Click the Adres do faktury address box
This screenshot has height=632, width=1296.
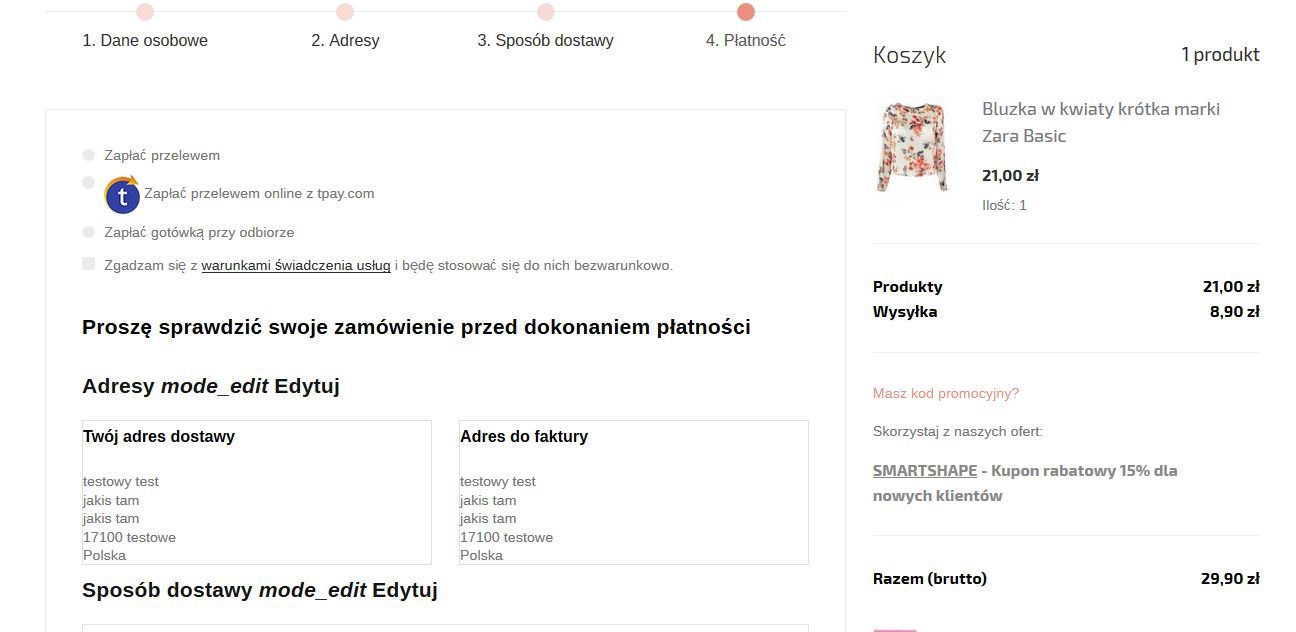point(633,492)
